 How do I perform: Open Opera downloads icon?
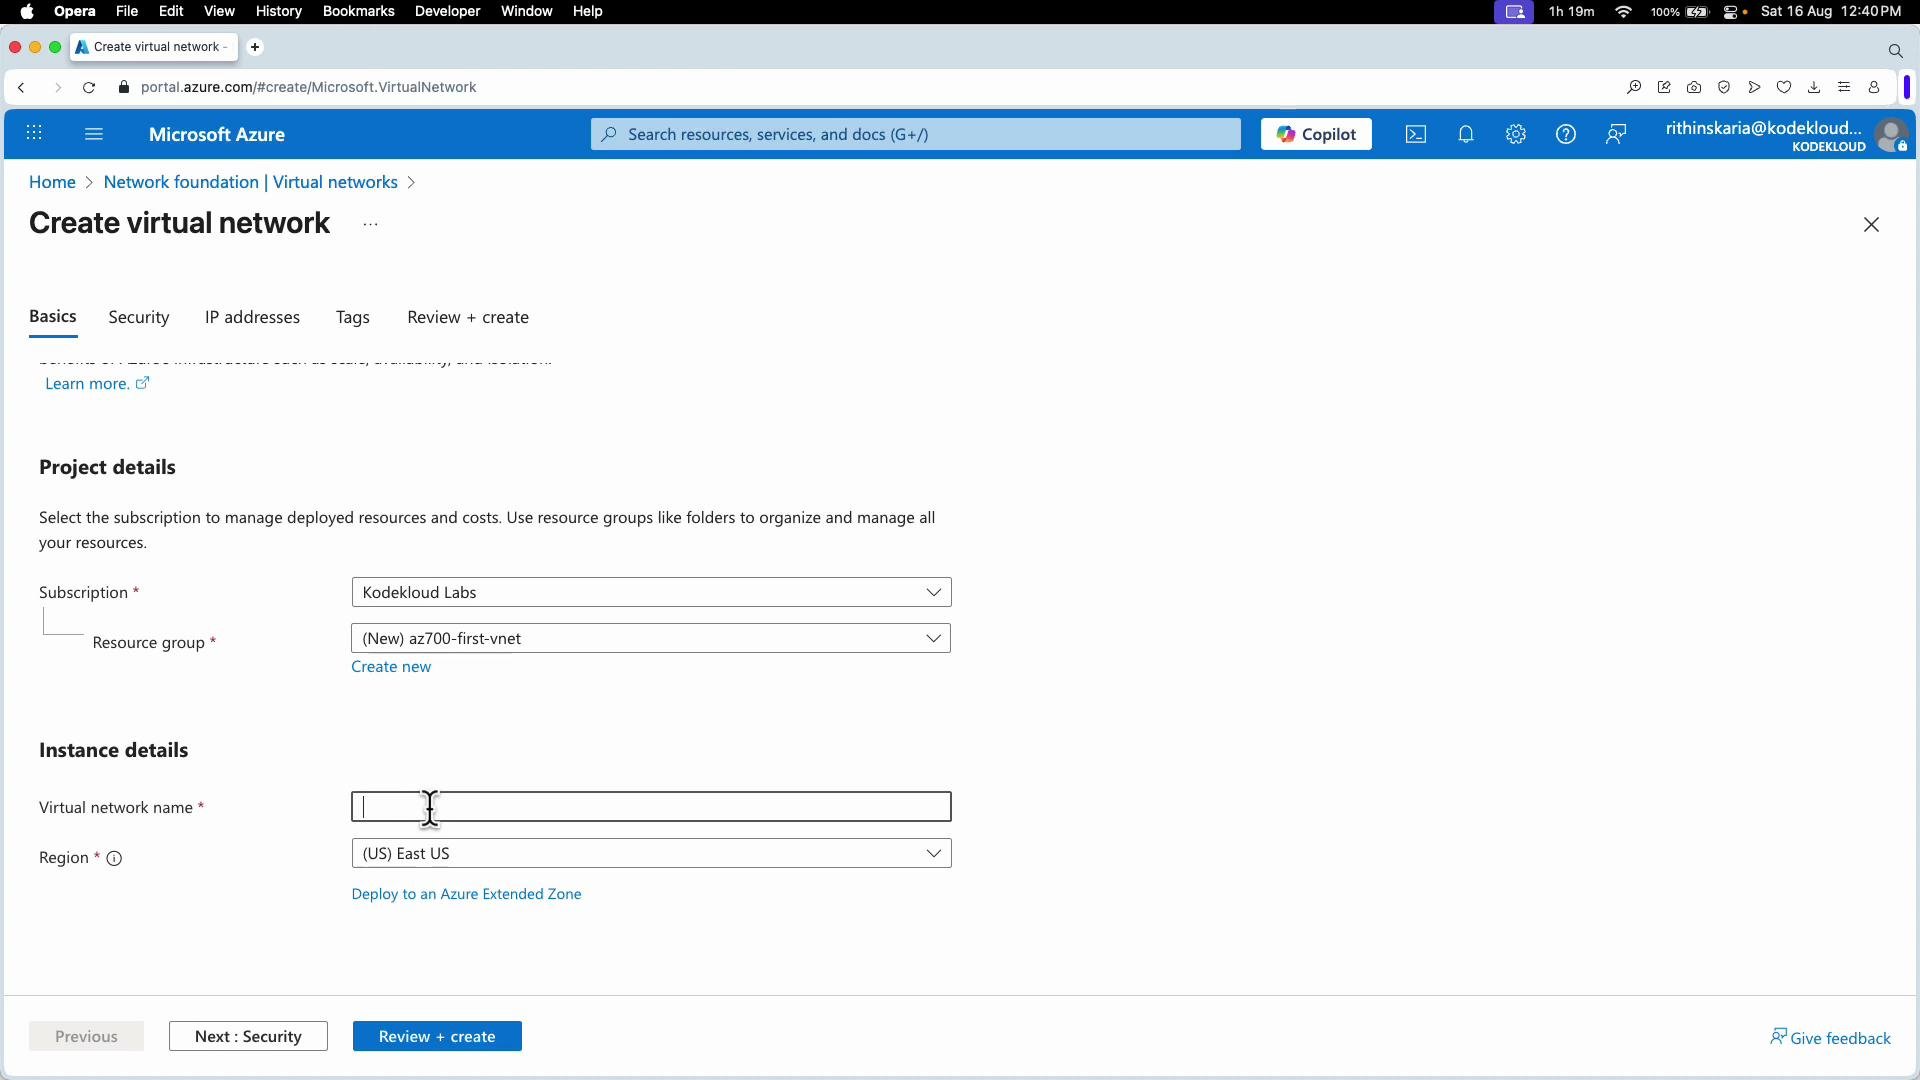1814,87
